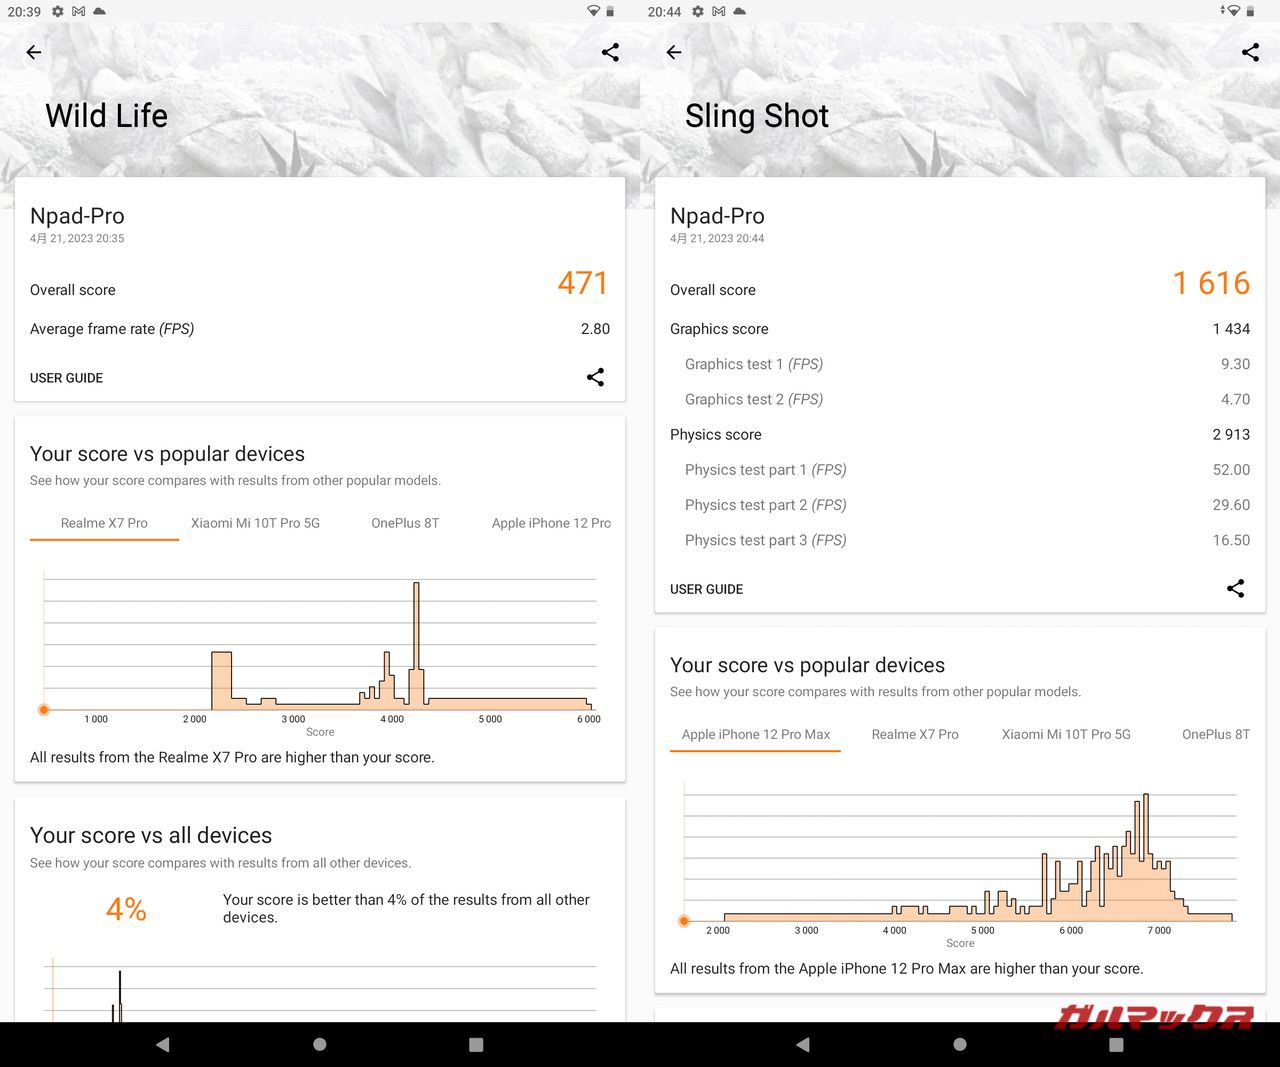Image resolution: width=1280 pixels, height=1067 pixels.
Task: Tap orange score marker on Wild Life chart
Action: [x=44, y=710]
